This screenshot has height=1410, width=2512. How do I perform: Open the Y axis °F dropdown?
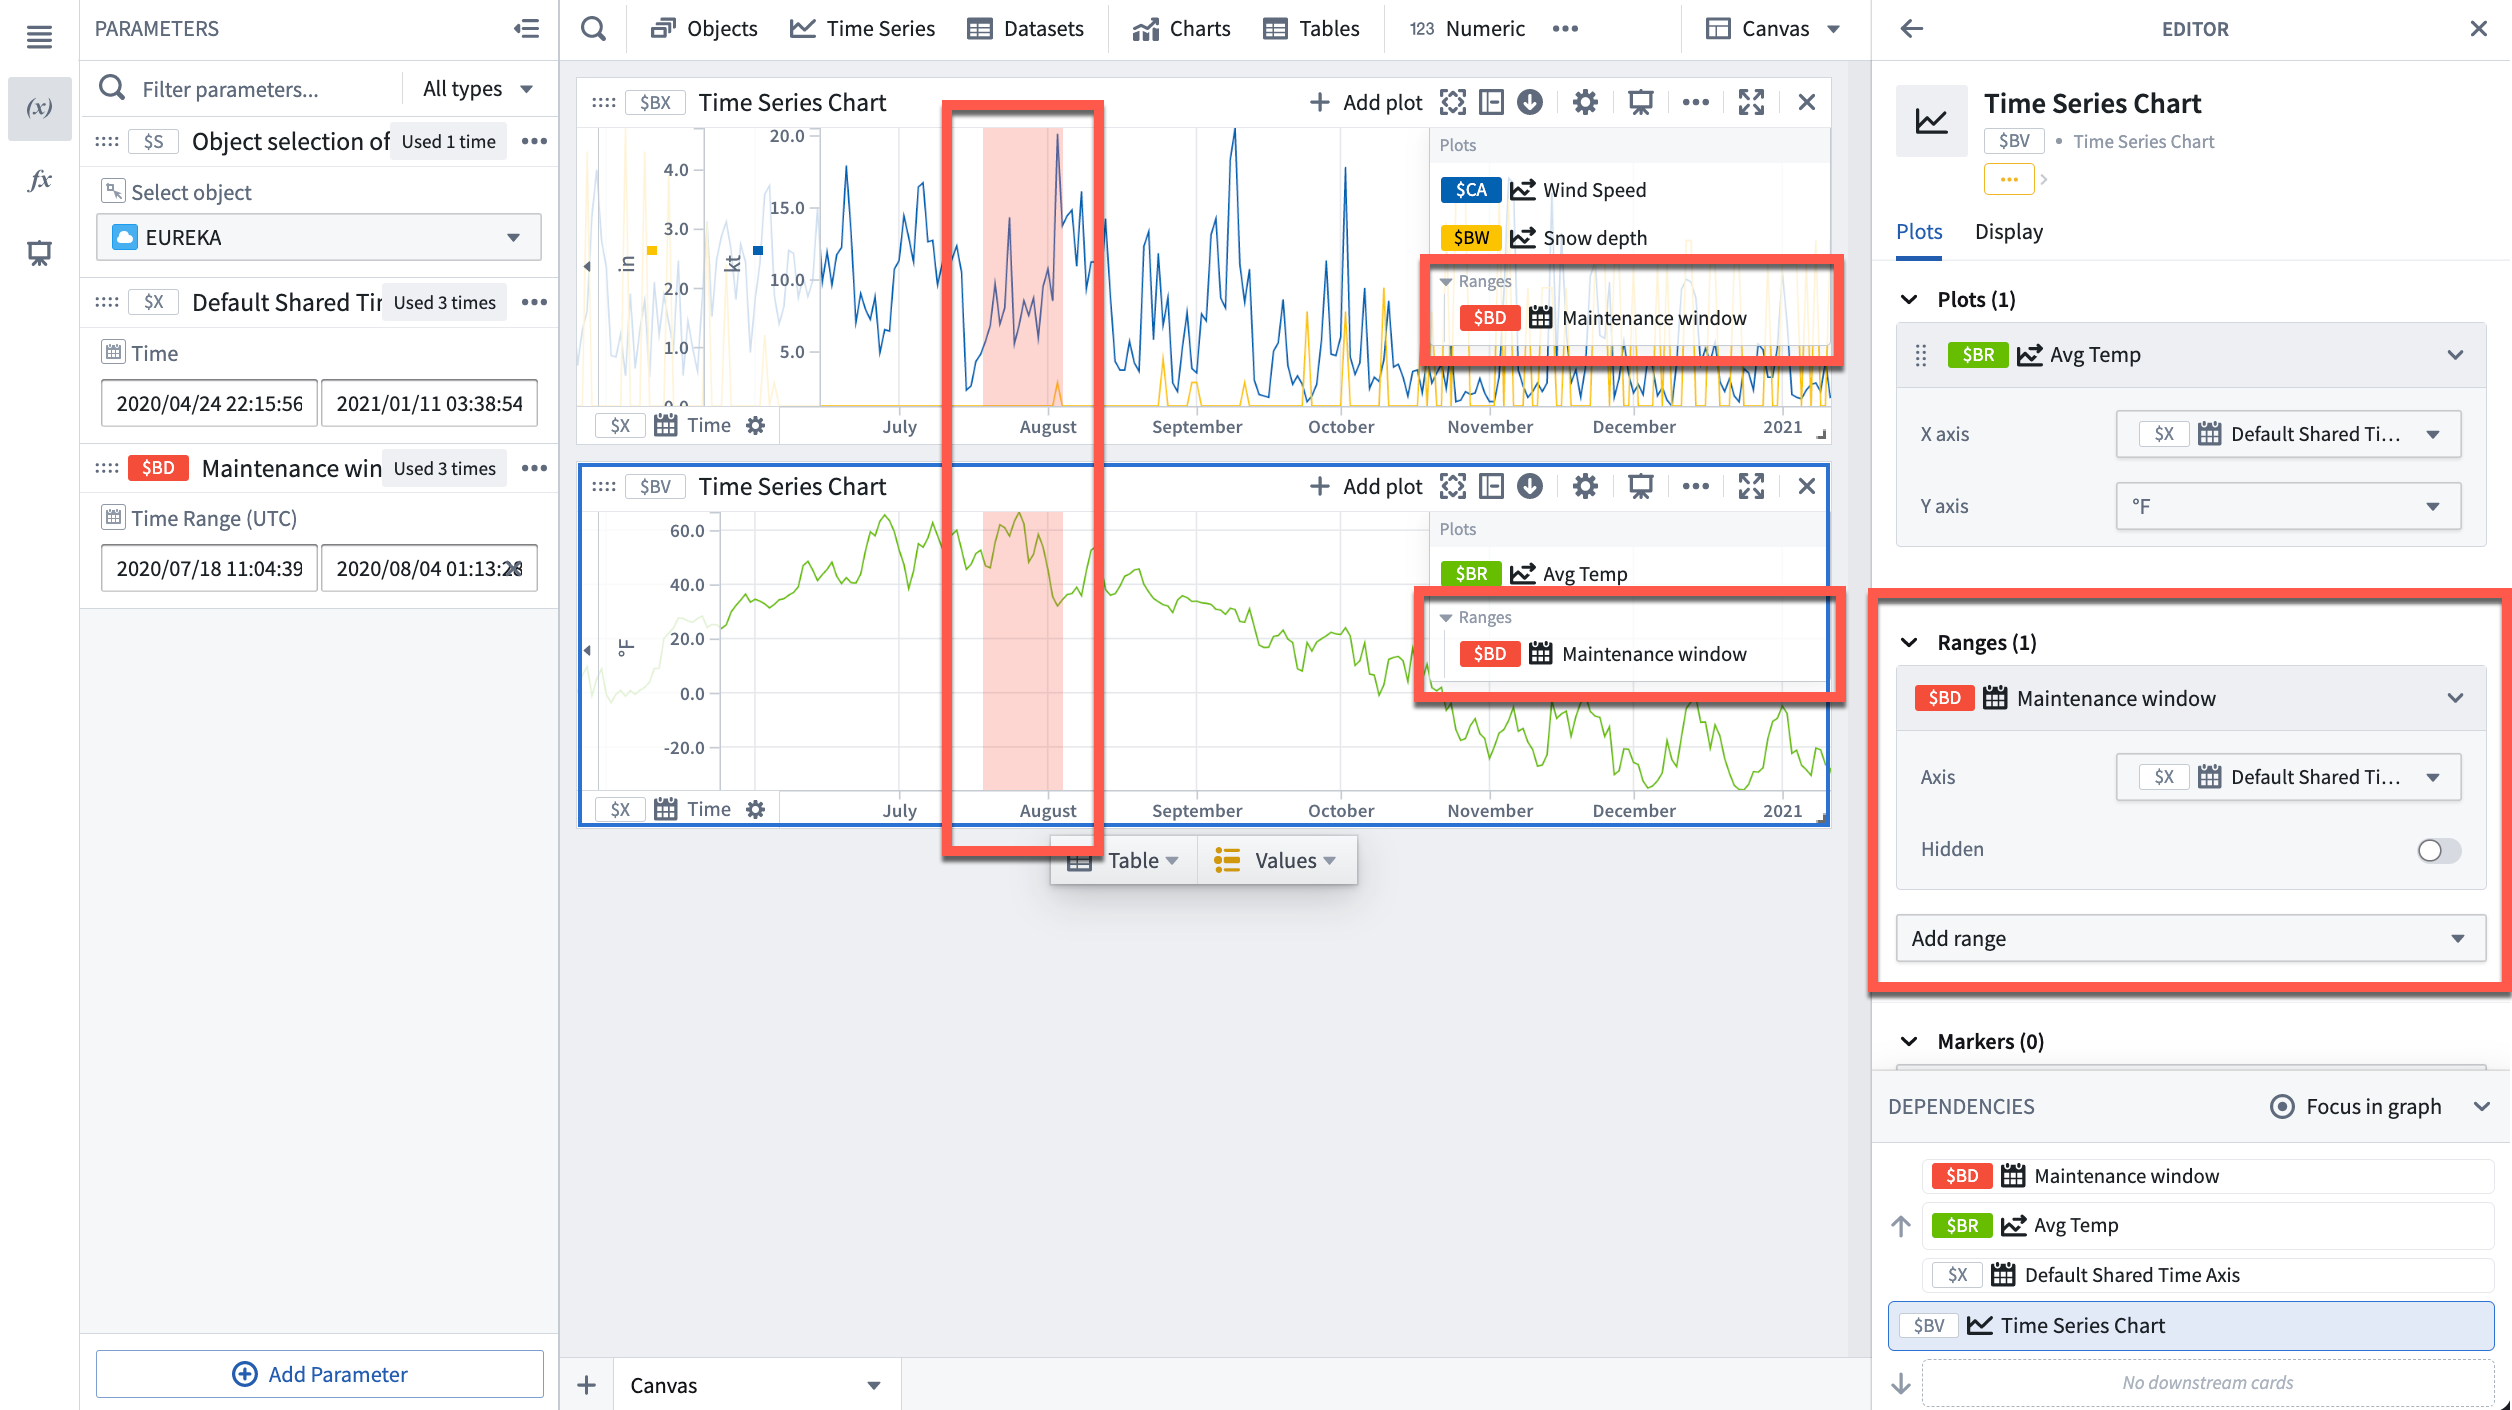[x=2288, y=506]
